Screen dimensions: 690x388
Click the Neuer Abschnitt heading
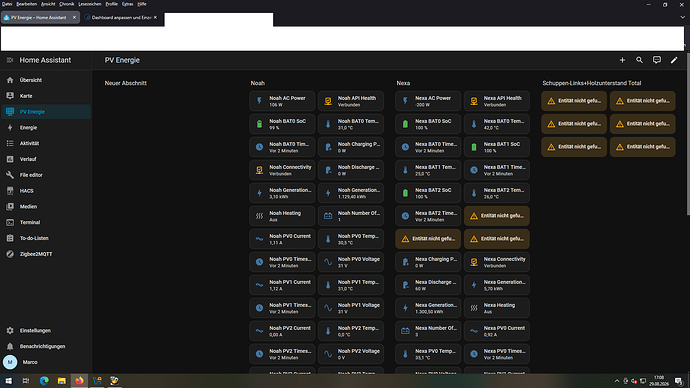pos(126,83)
